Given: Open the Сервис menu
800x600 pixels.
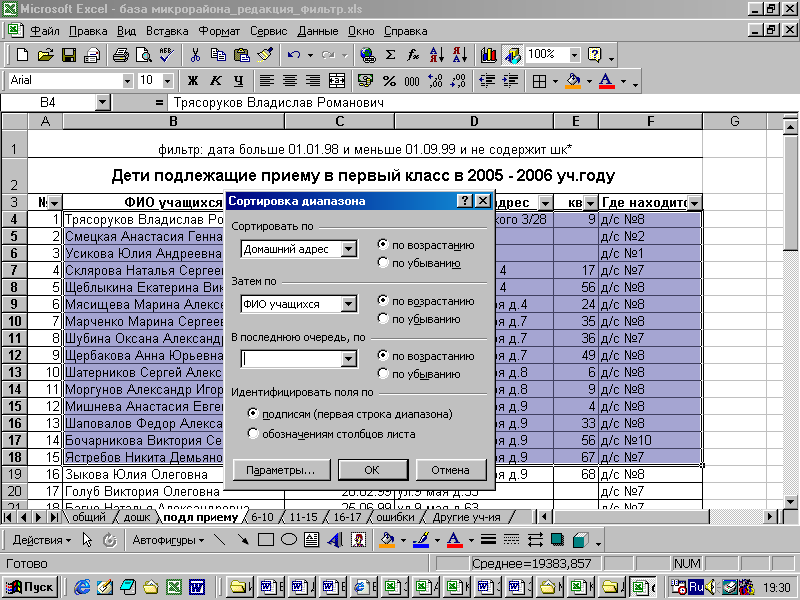Looking at the screenshot, I should 268,31.
